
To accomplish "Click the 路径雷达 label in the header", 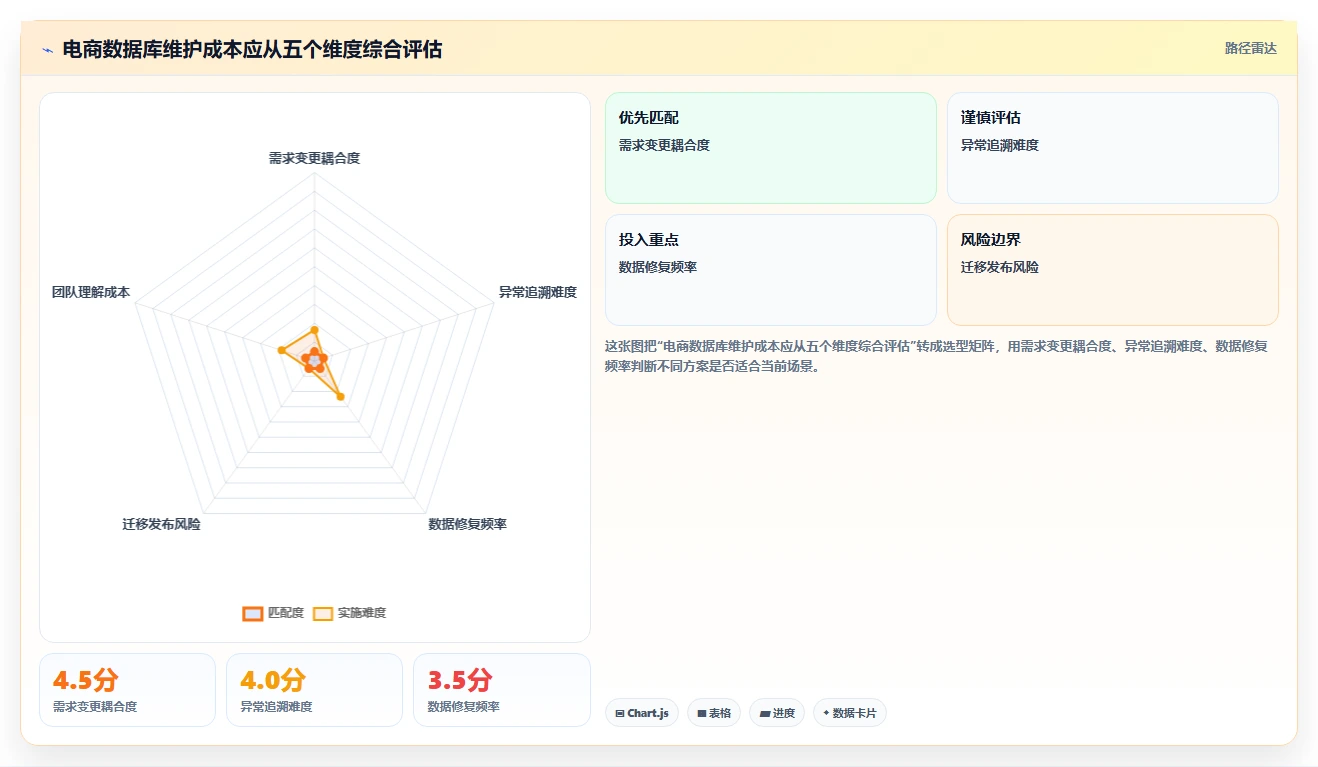I will [x=1250, y=48].
